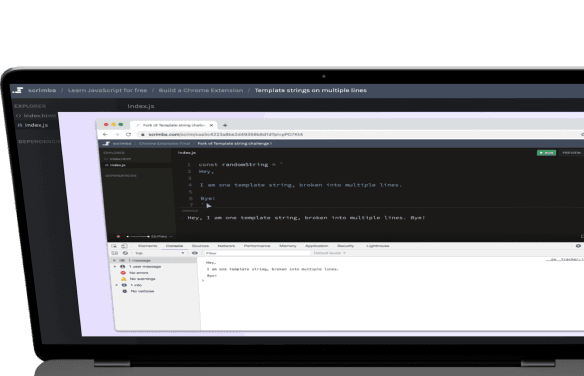Click the red error icon beside 'No errors'

pyautogui.click(x=123, y=273)
